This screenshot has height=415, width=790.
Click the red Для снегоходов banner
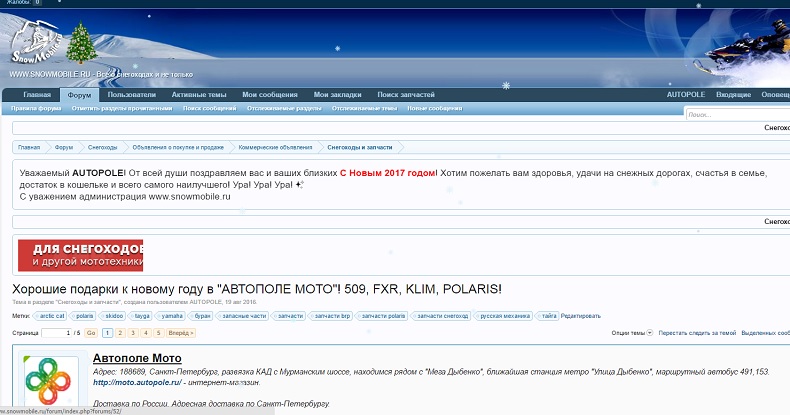[81, 255]
